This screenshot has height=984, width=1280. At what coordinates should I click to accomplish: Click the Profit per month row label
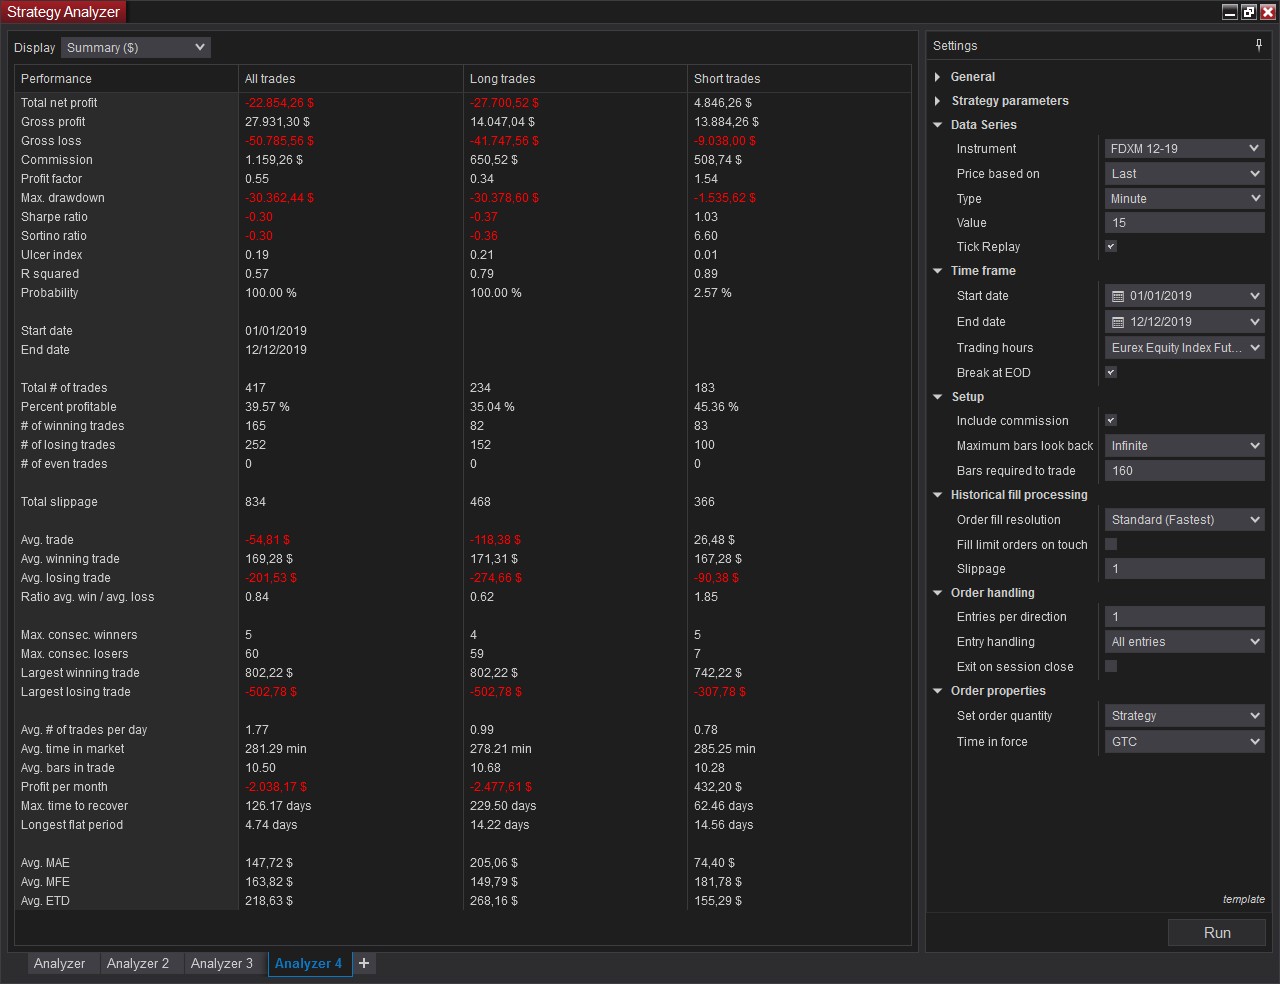point(64,787)
